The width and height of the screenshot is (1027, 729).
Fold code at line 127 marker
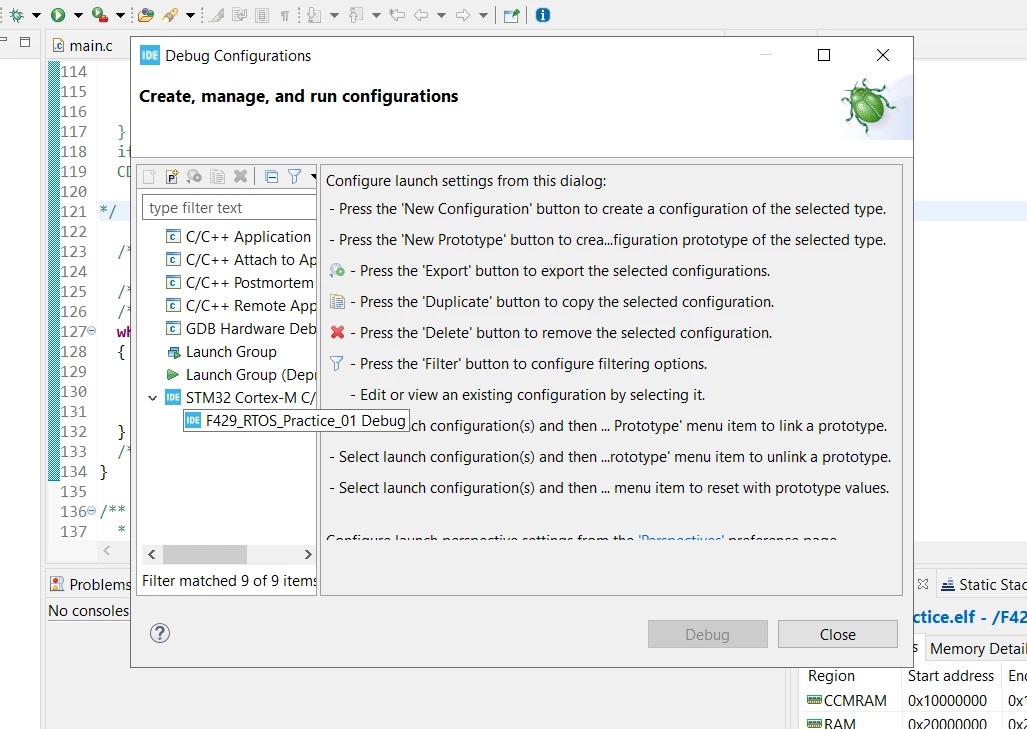(x=92, y=331)
